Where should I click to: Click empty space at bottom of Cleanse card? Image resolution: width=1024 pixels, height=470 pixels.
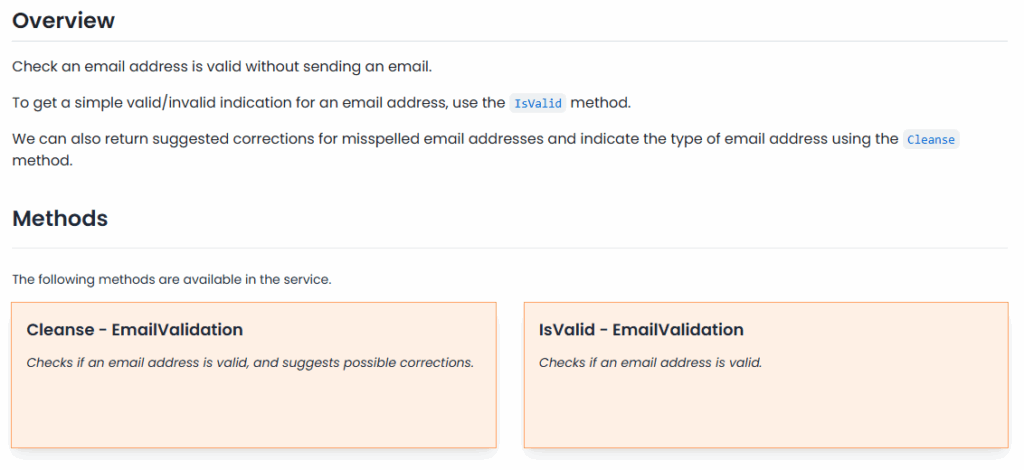pos(254,415)
